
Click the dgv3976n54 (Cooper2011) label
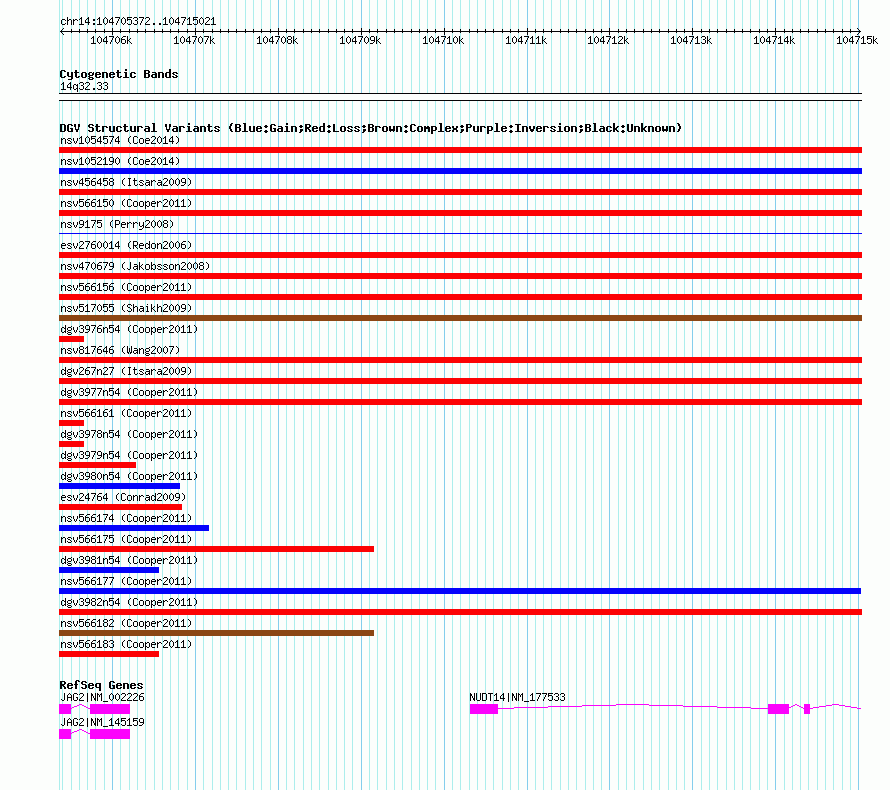(129, 329)
